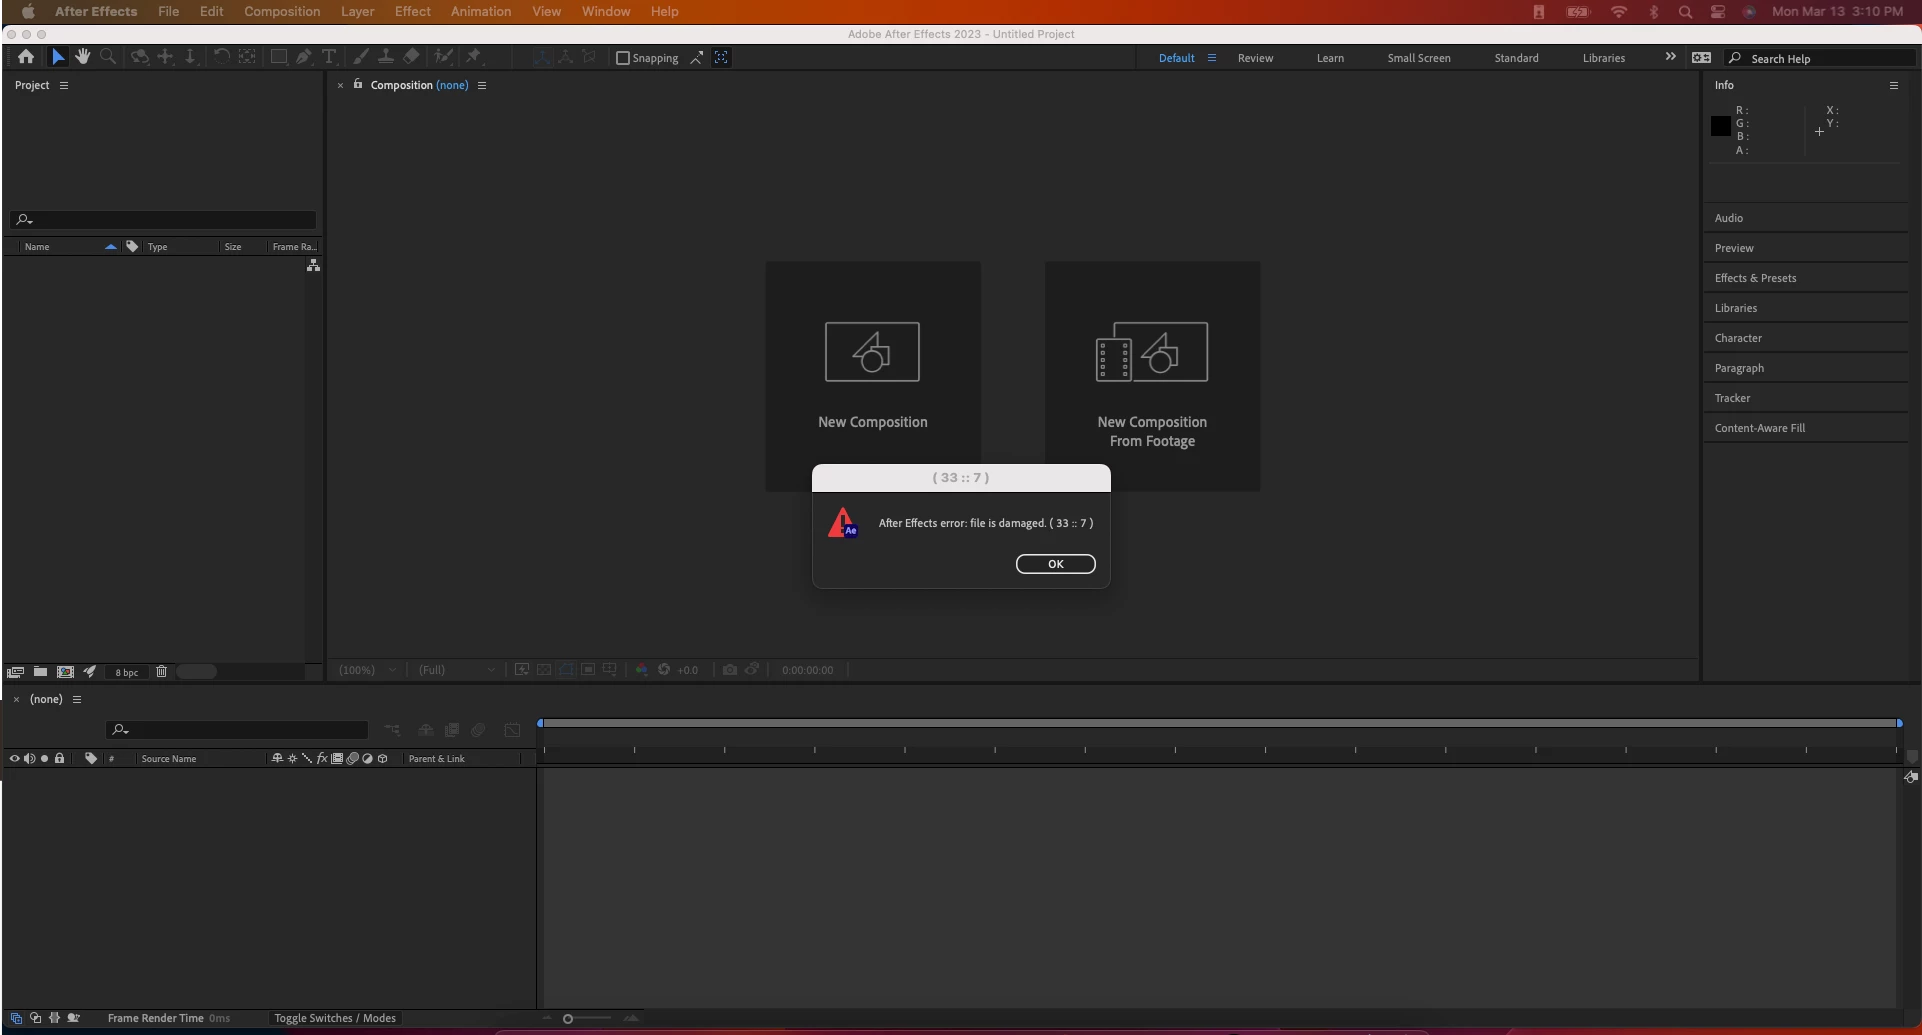Switch to Review workspace

1255,58
